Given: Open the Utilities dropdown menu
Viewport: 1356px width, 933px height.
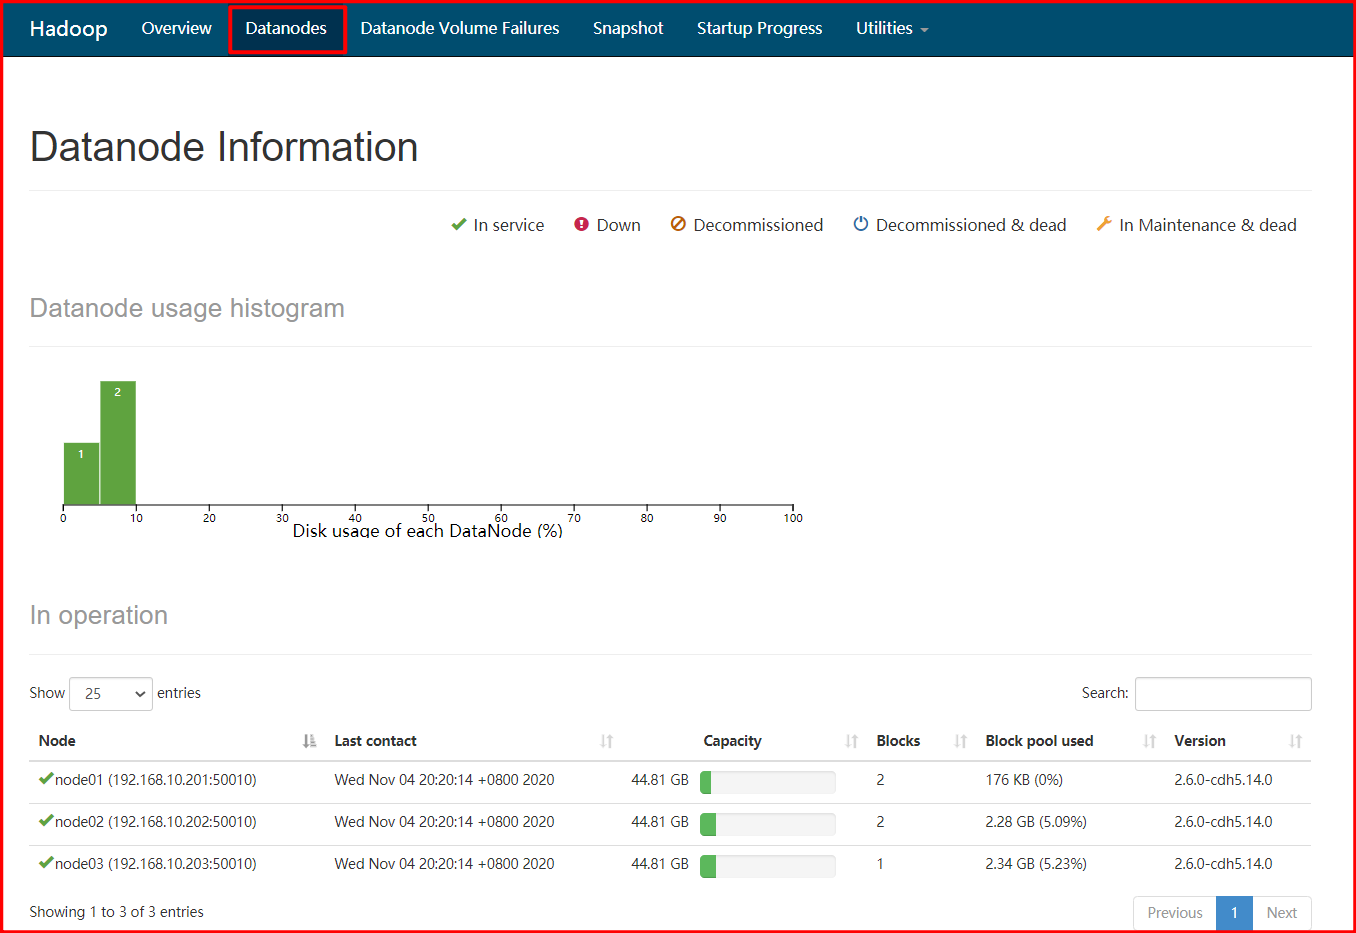Looking at the screenshot, I should point(891,29).
